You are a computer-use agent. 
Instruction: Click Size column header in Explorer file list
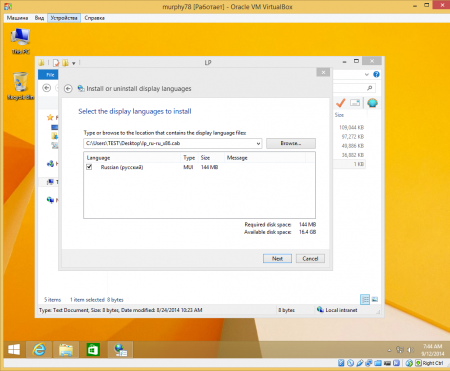(339, 115)
